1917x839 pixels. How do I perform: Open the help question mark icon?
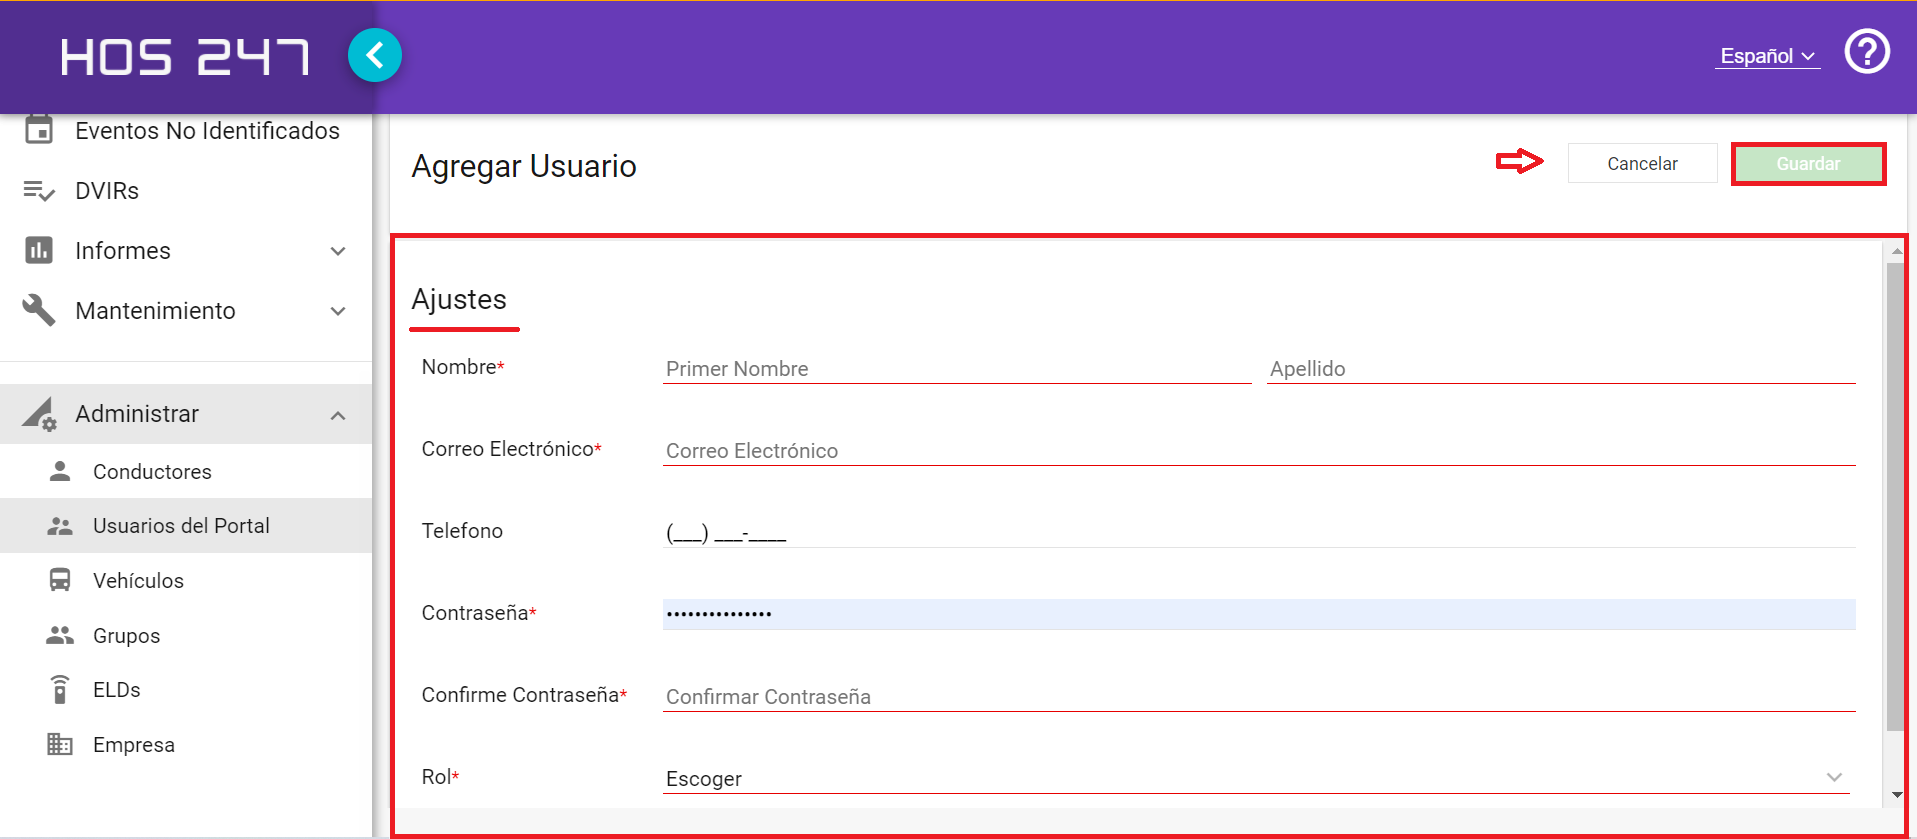tap(1867, 51)
